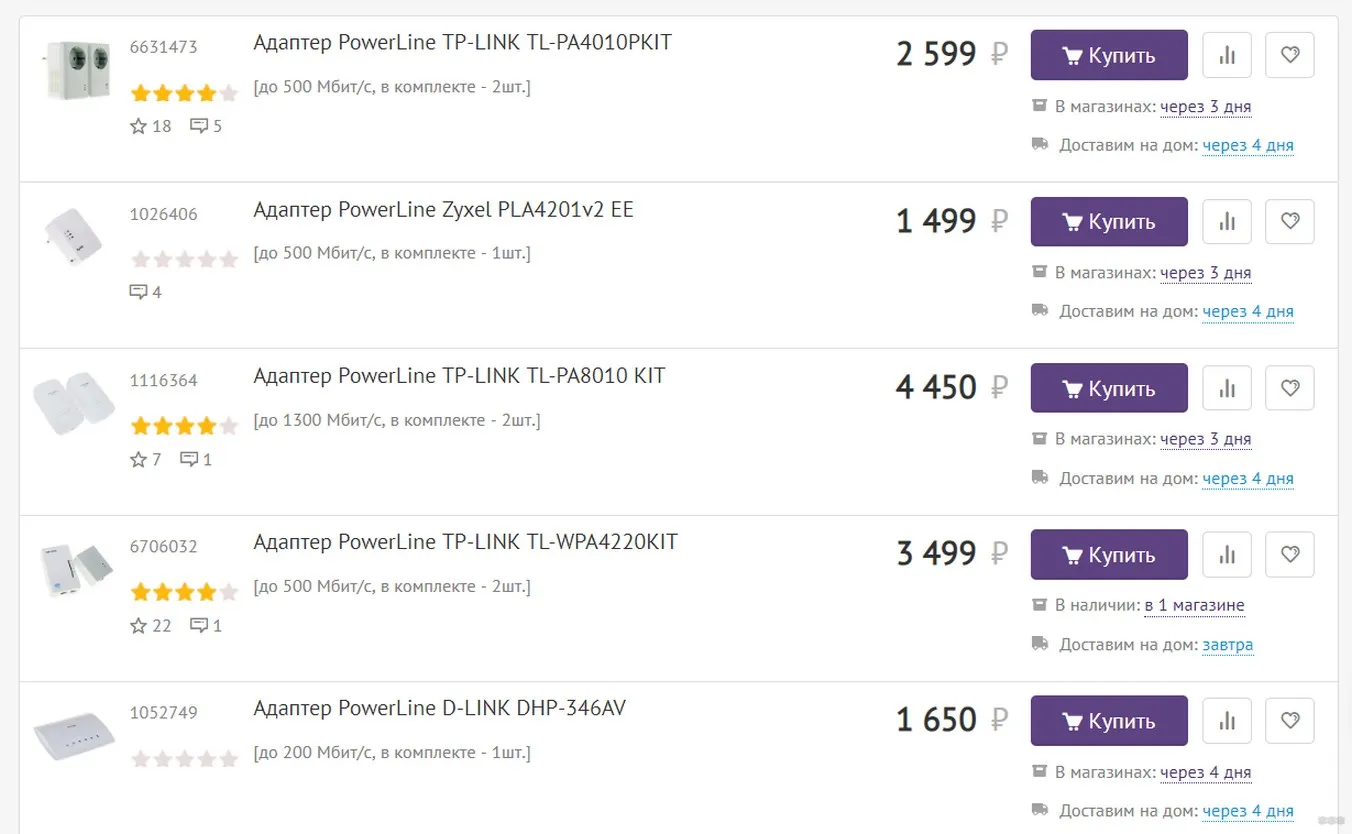Add Zyxel PLA4201v2 EE to favorites heart
This screenshot has width=1352, height=834.
1290,221
